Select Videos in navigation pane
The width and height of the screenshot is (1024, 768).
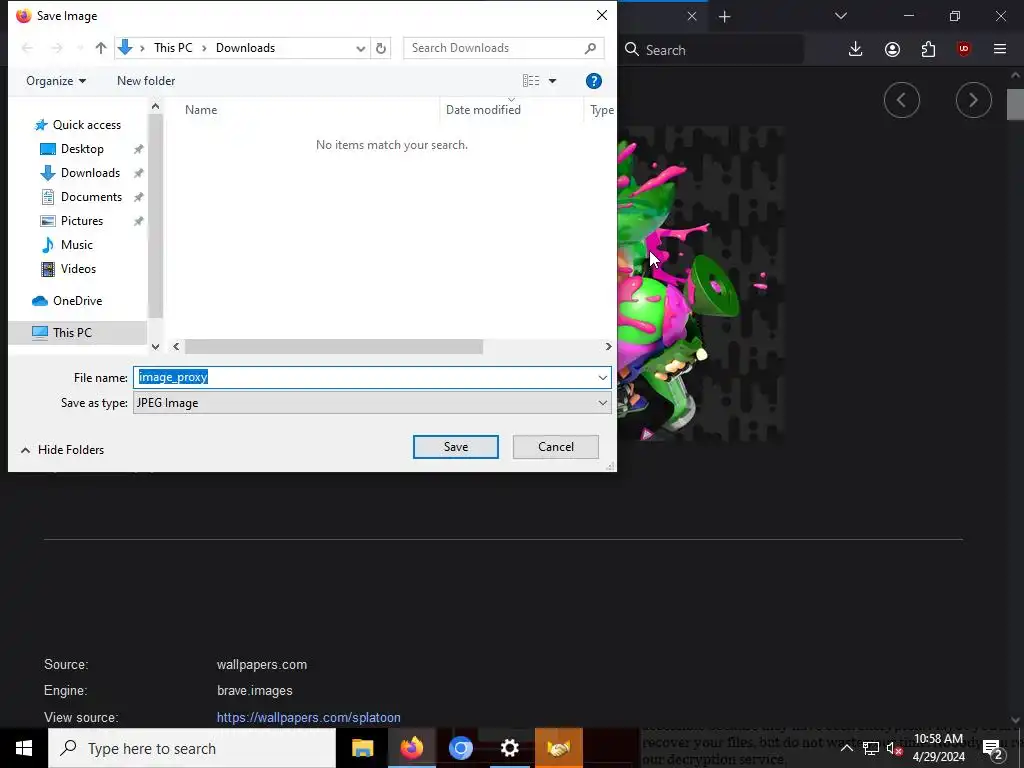(x=78, y=269)
